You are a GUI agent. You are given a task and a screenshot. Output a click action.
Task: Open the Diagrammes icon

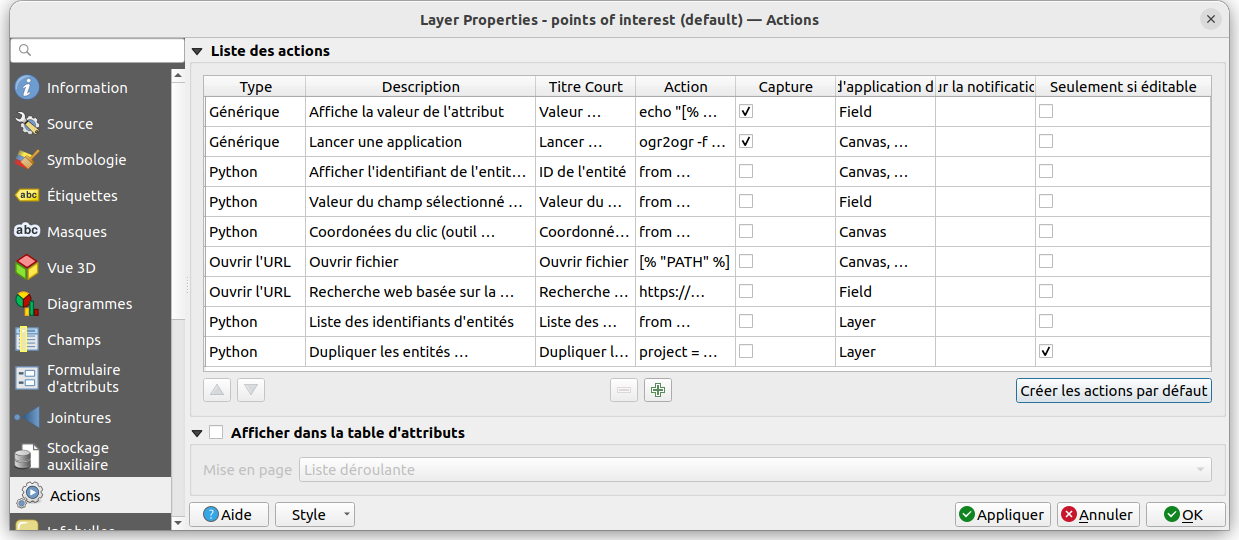(27, 303)
